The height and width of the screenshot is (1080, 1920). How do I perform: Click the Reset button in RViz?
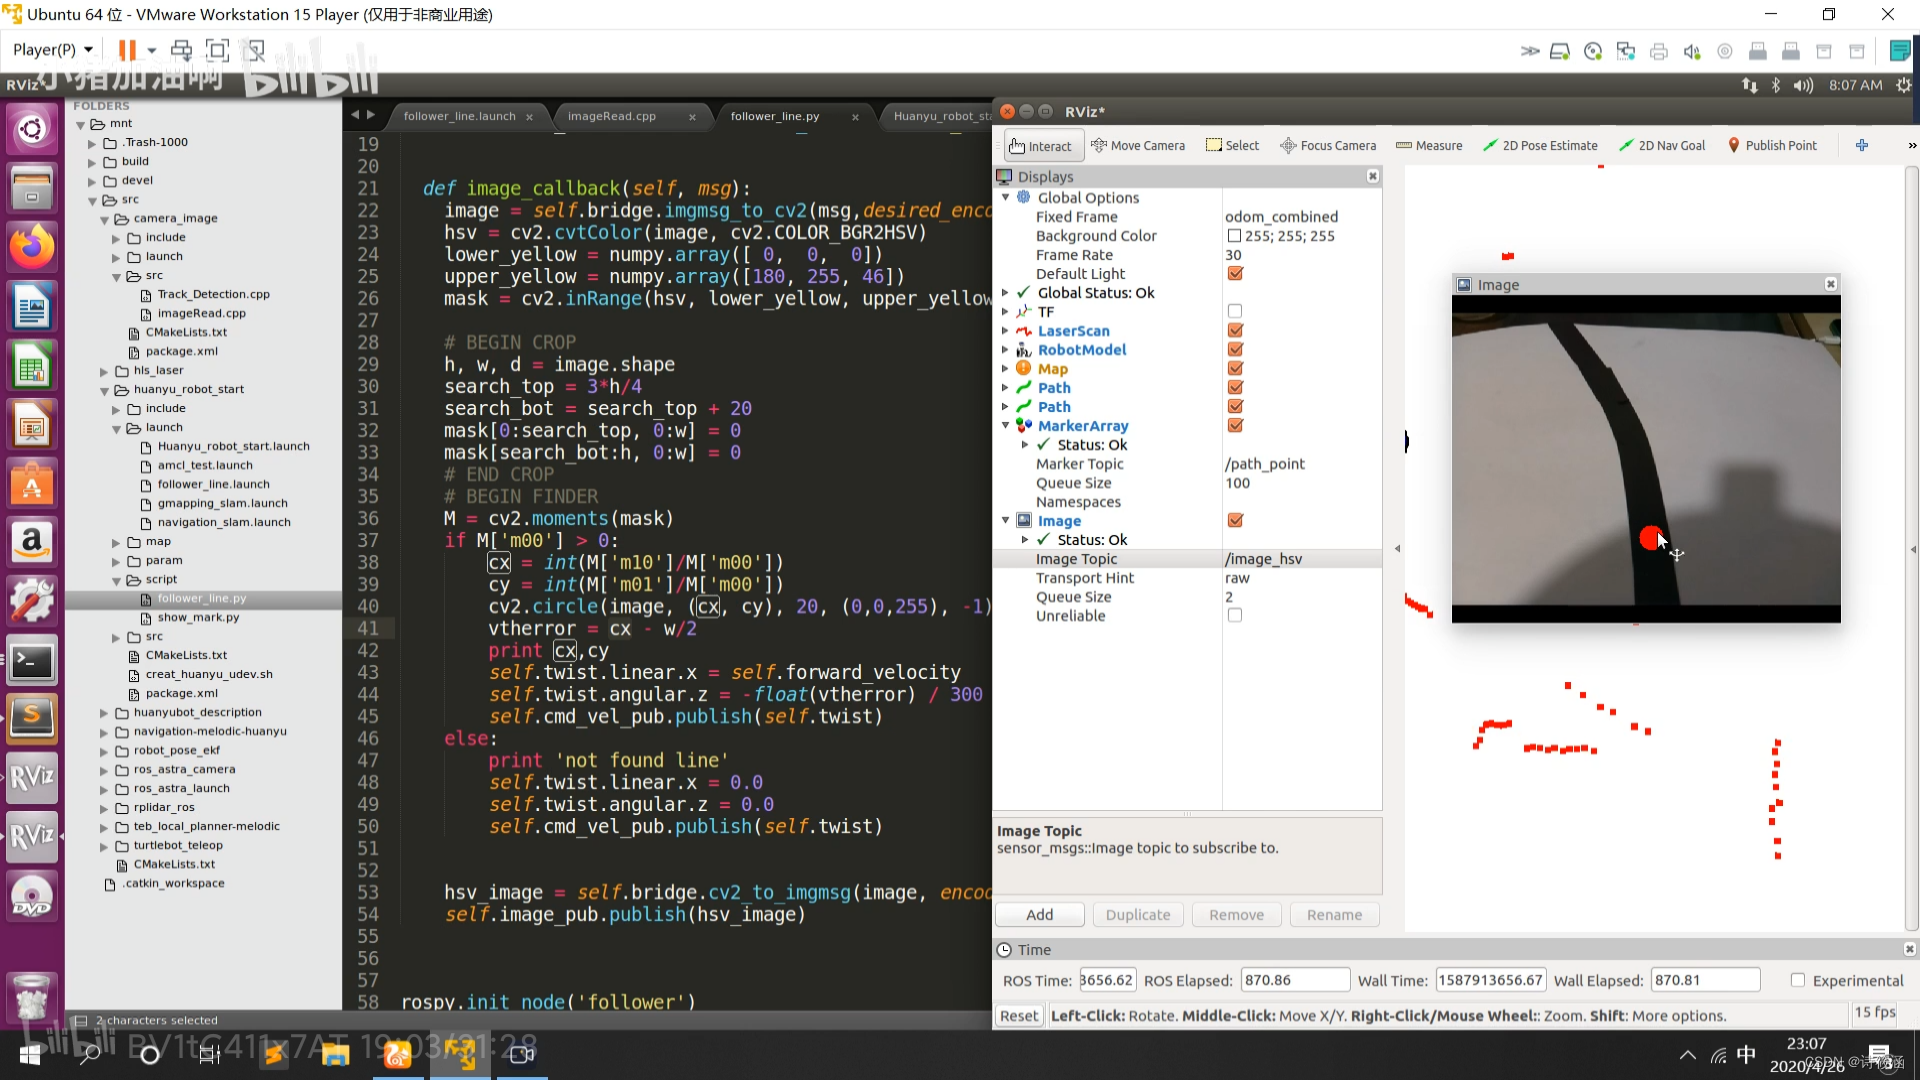pyautogui.click(x=1018, y=1016)
